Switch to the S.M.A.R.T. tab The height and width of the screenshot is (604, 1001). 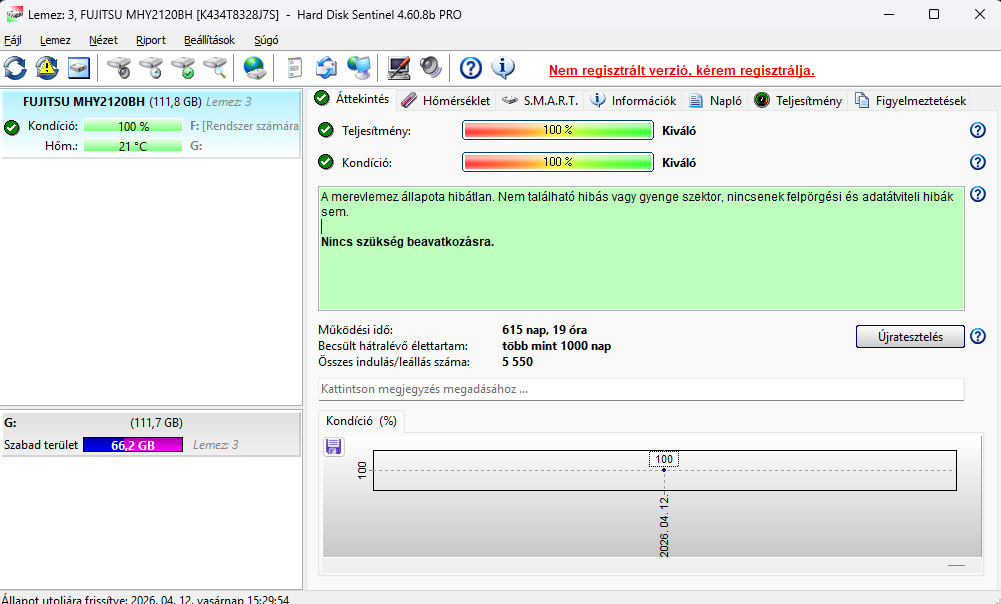pyautogui.click(x=540, y=101)
